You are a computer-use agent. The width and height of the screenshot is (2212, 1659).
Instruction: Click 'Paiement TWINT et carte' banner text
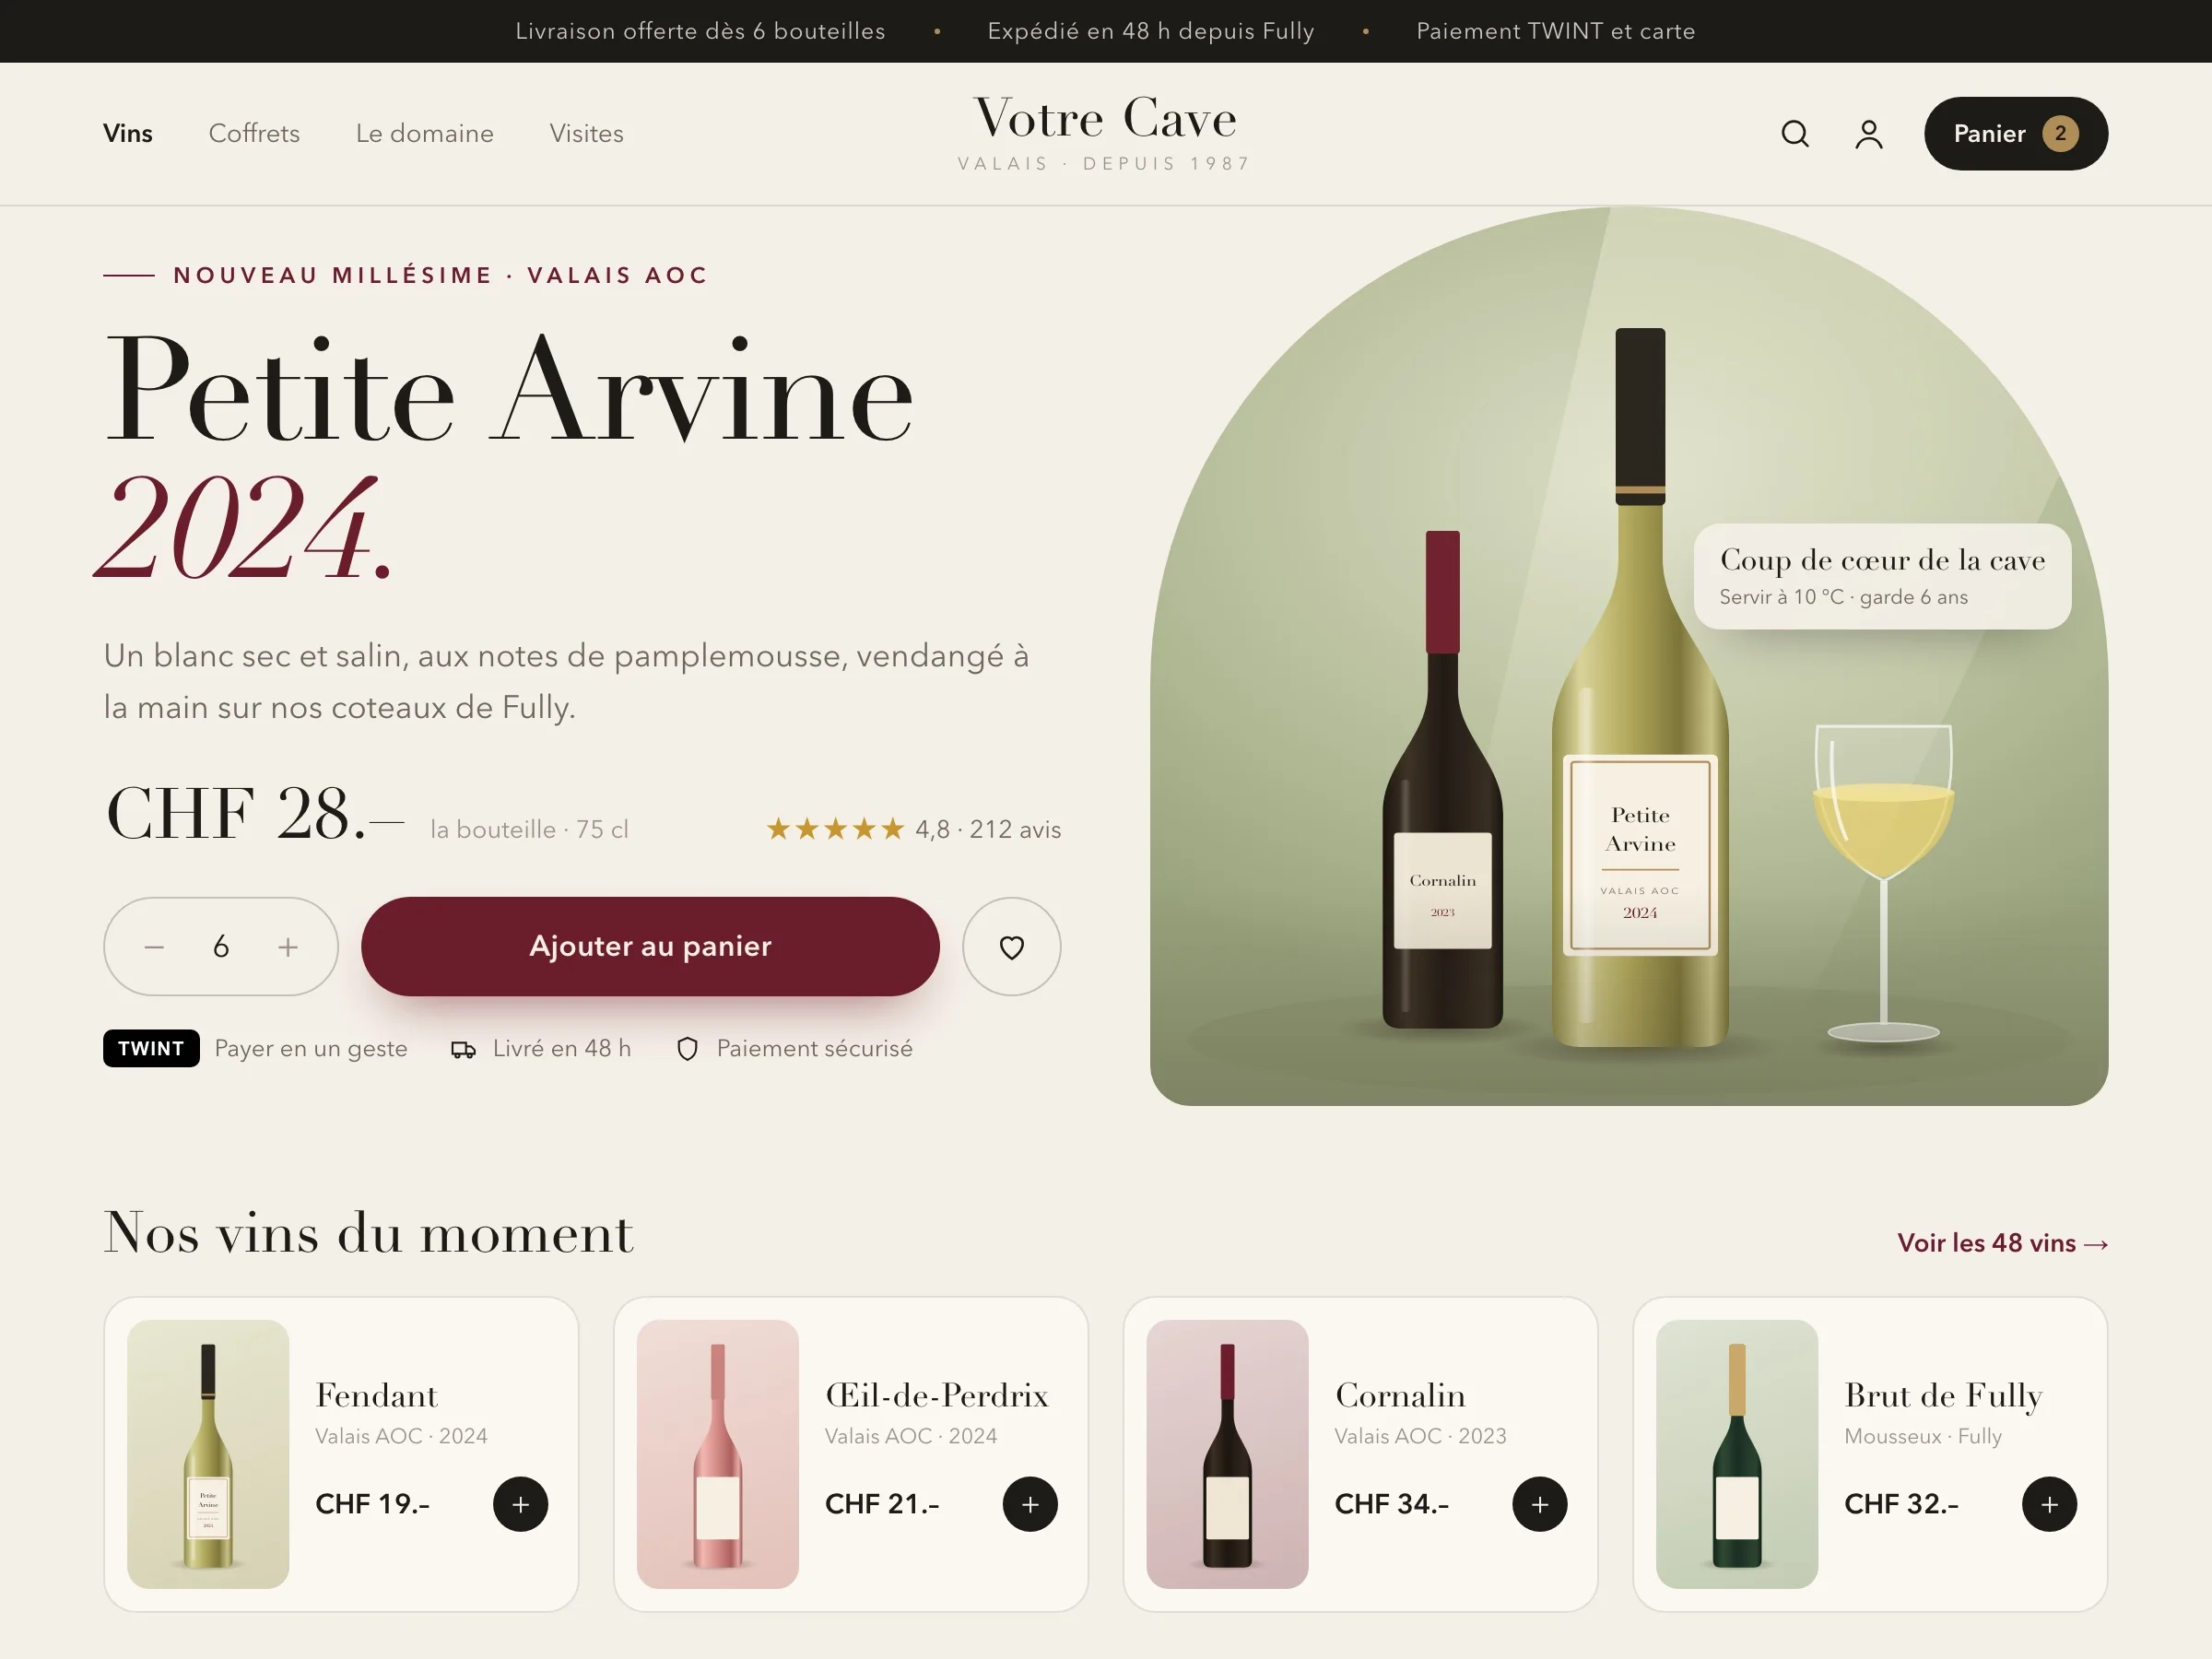(x=1556, y=31)
